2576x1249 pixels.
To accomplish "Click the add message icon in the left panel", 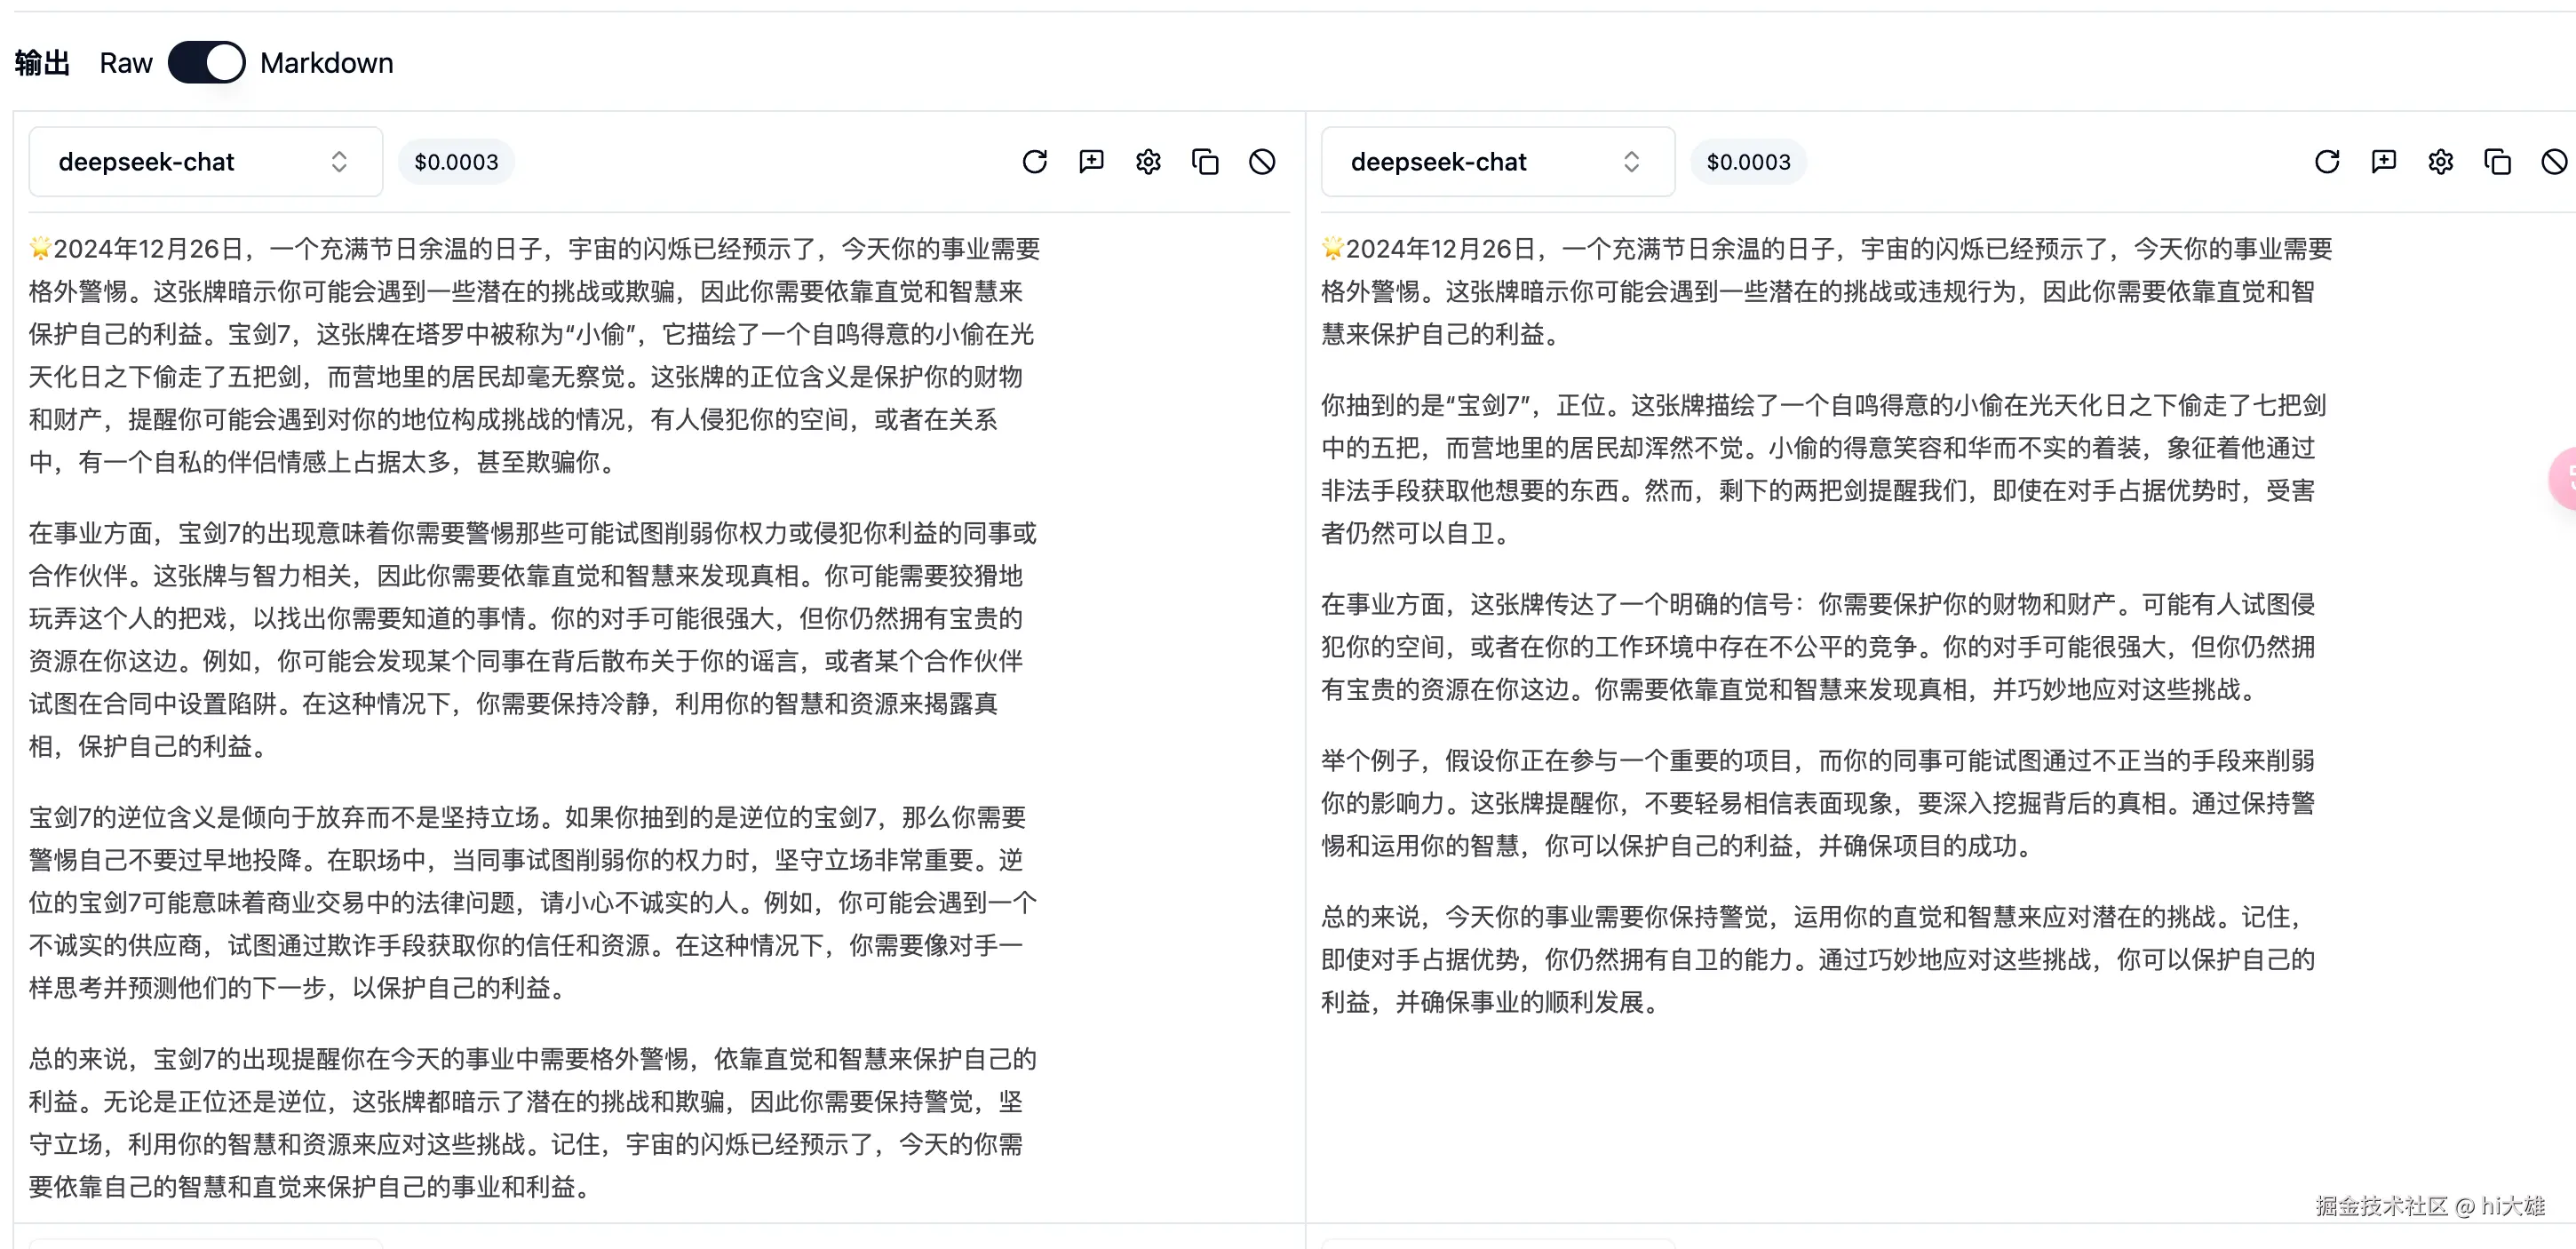I will point(1091,162).
